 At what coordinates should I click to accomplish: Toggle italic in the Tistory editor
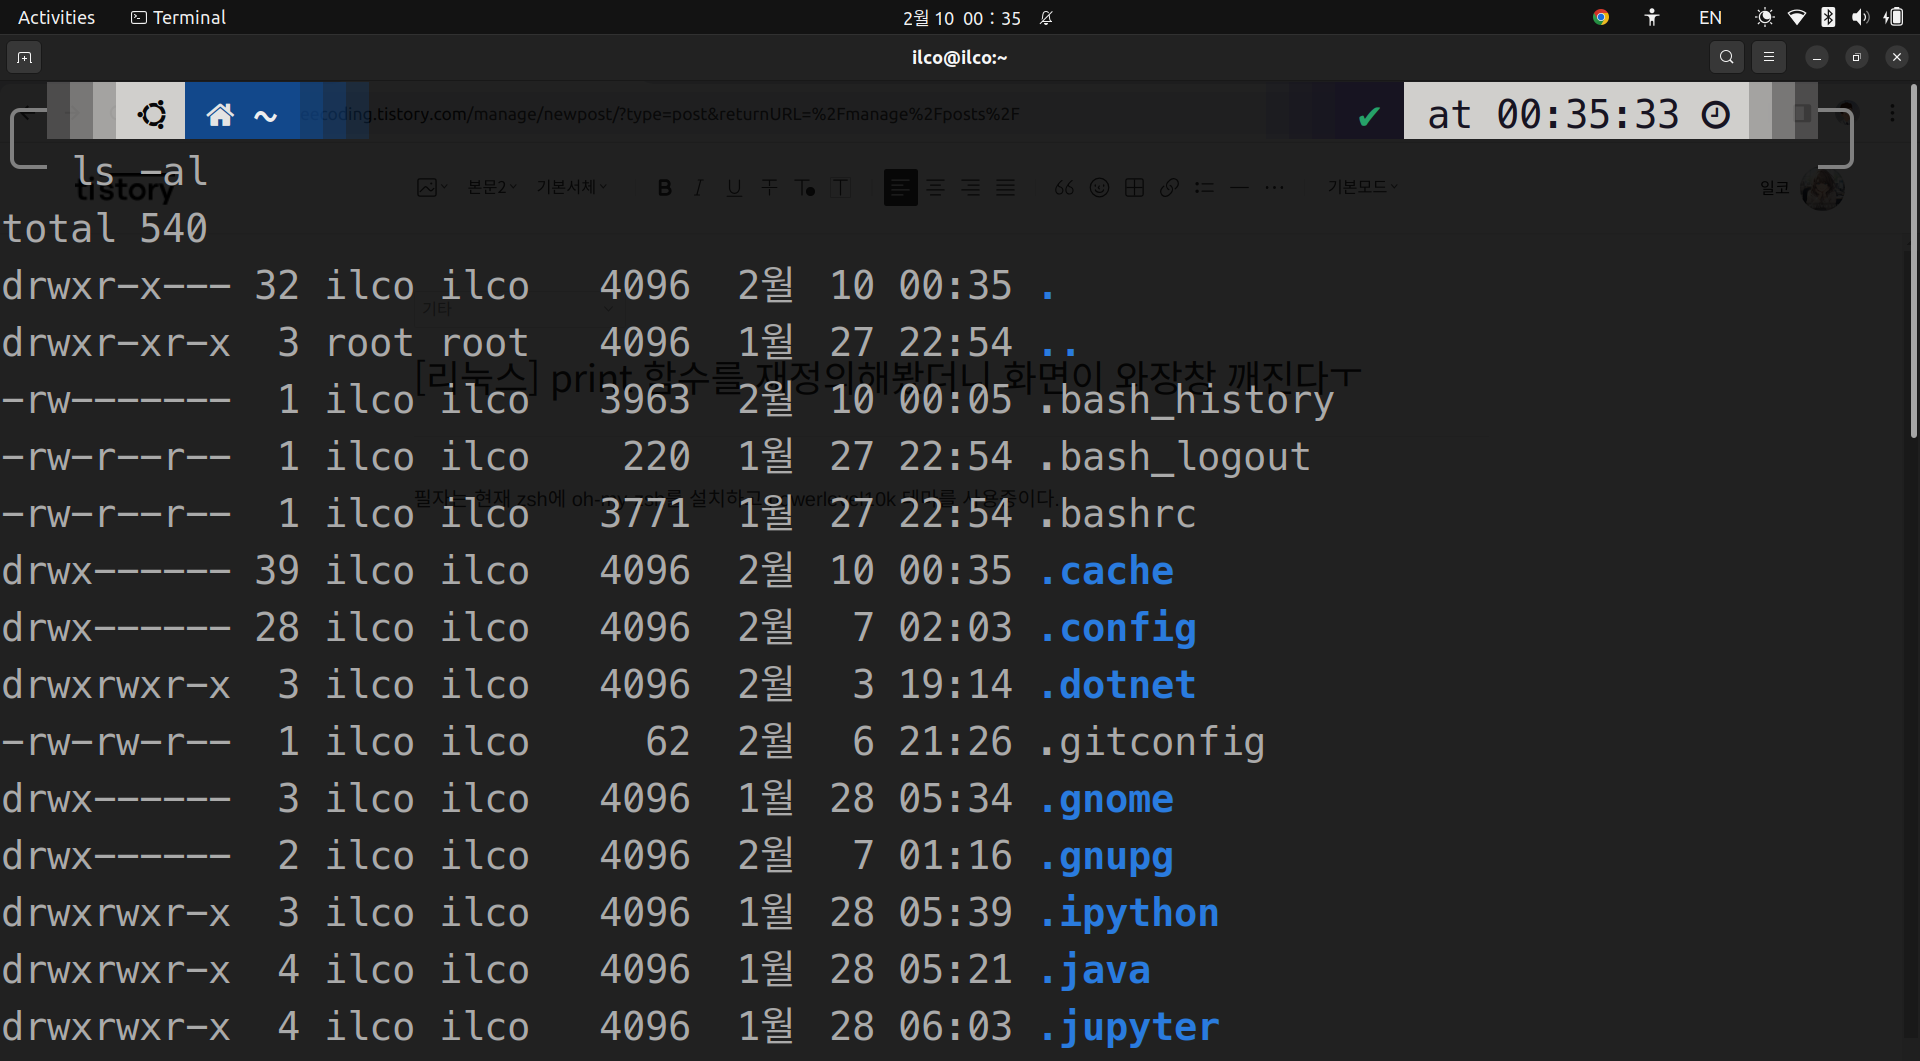698,187
